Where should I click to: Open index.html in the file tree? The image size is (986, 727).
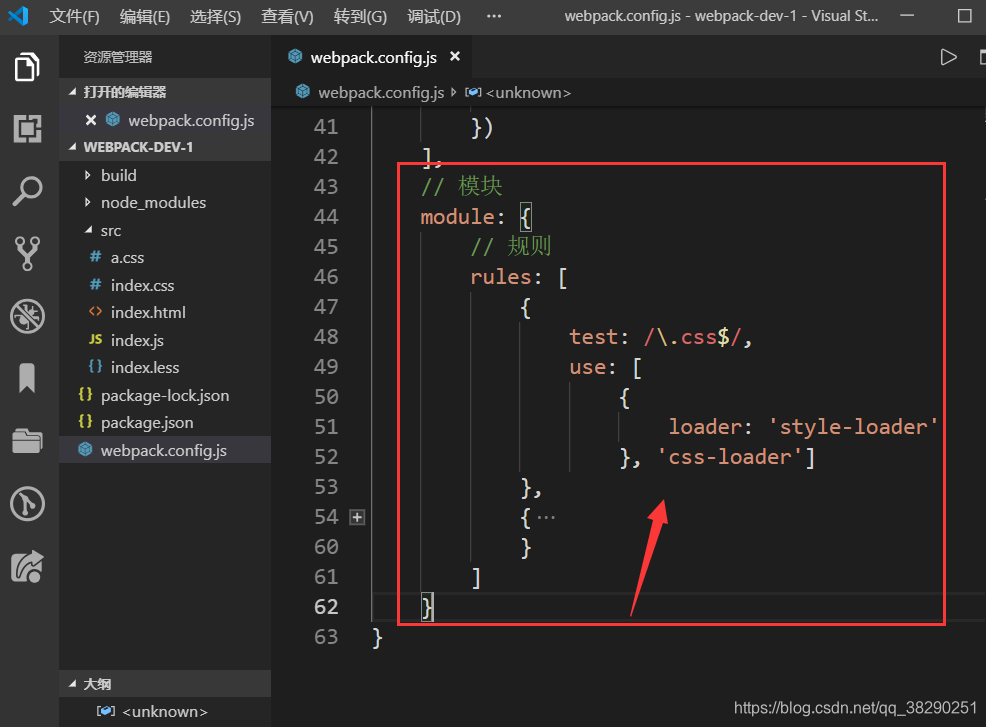tap(148, 313)
